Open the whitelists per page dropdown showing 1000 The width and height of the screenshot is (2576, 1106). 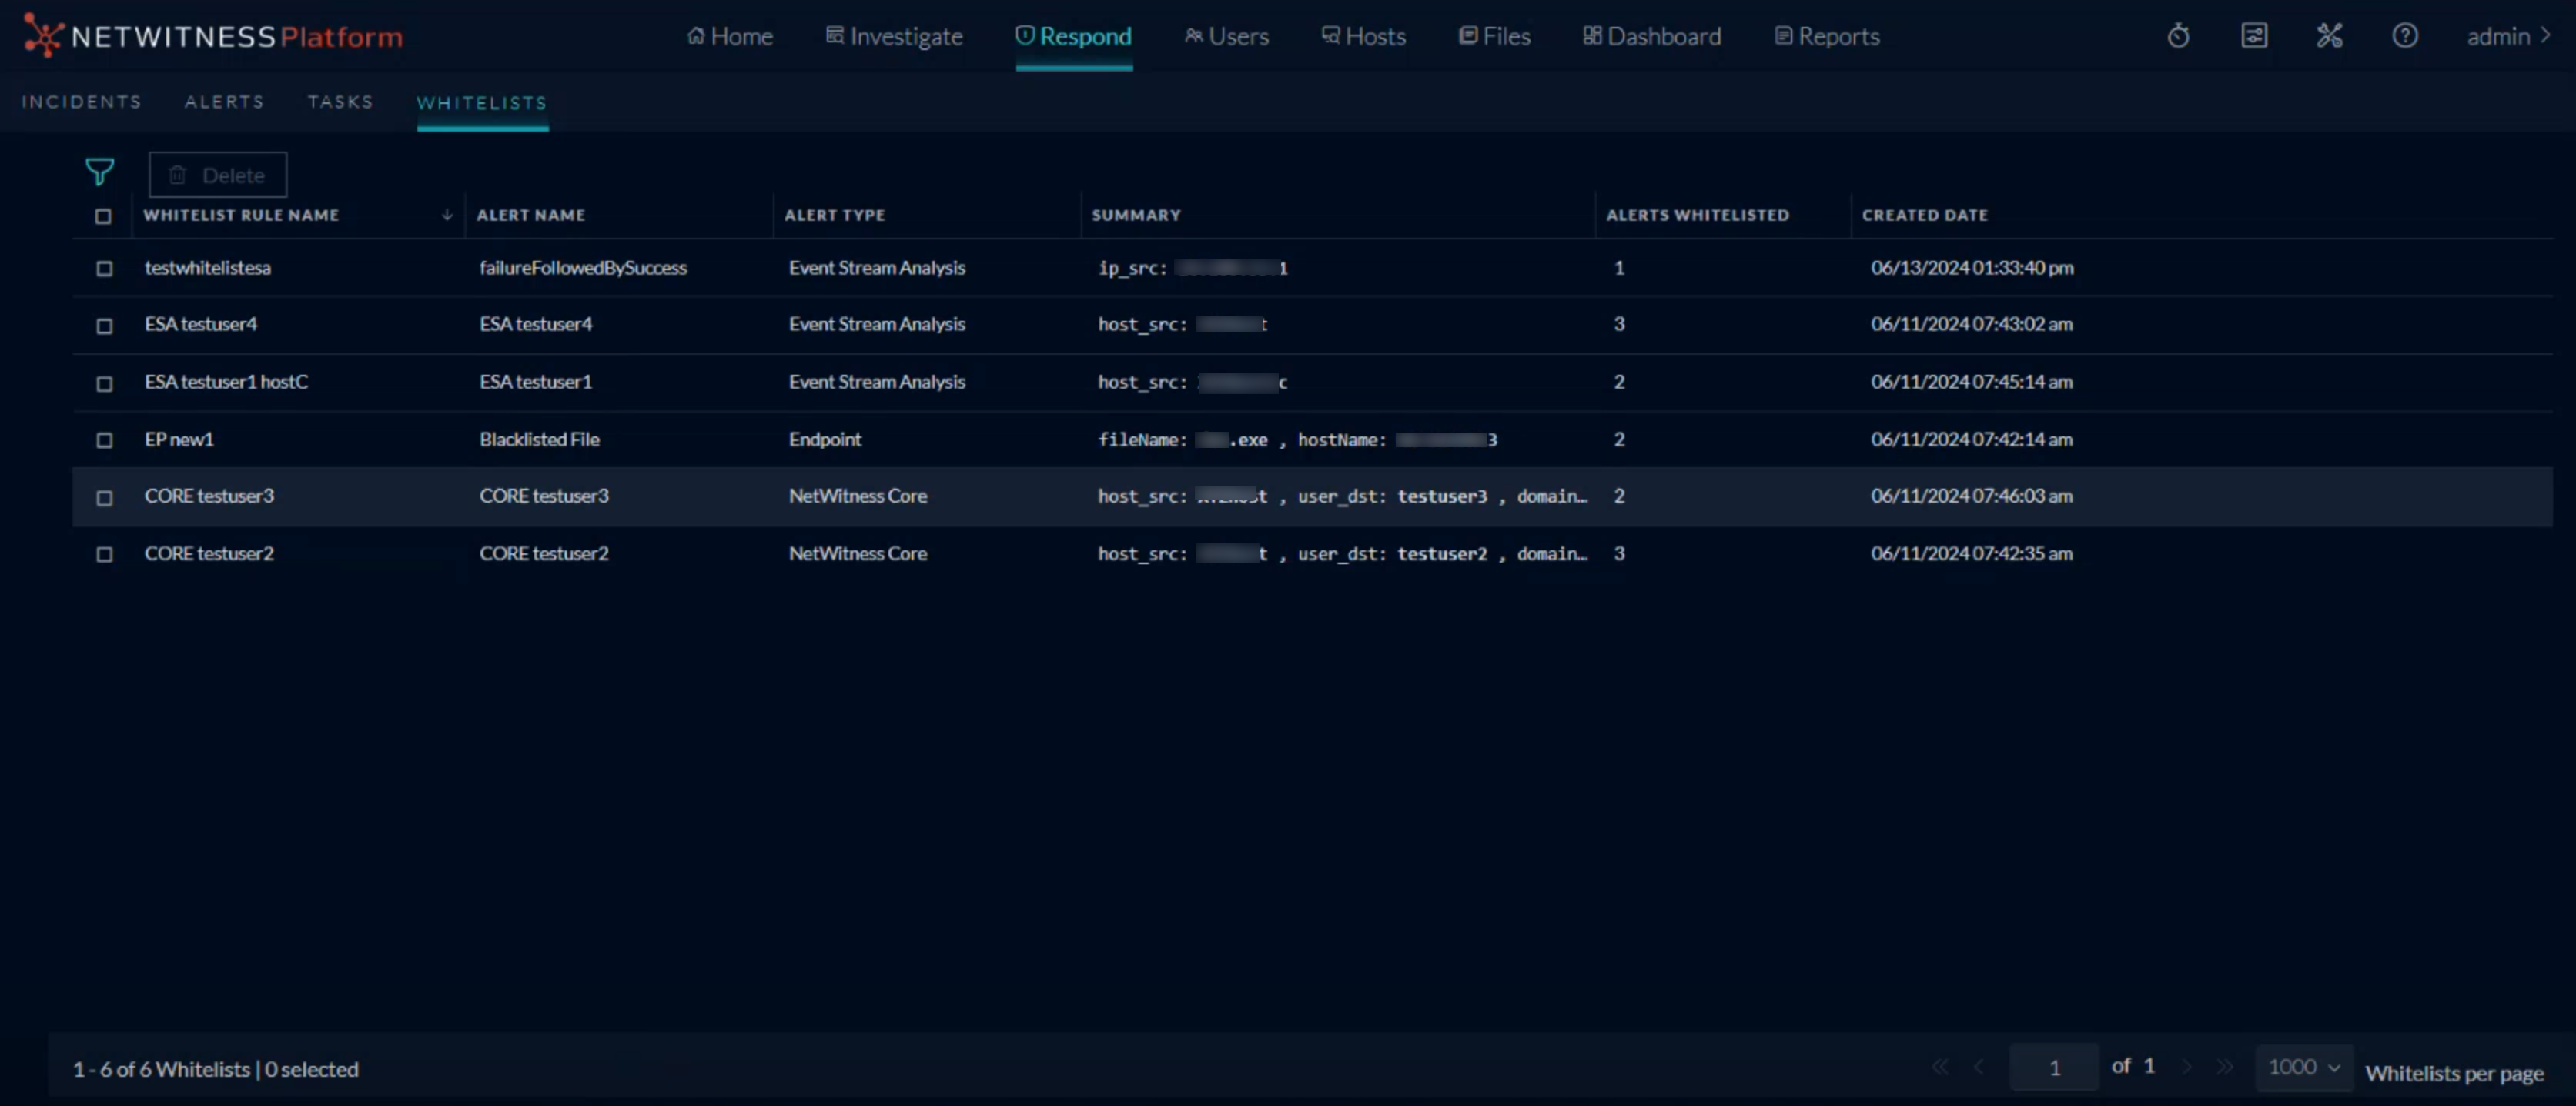click(x=2303, y=1066)
